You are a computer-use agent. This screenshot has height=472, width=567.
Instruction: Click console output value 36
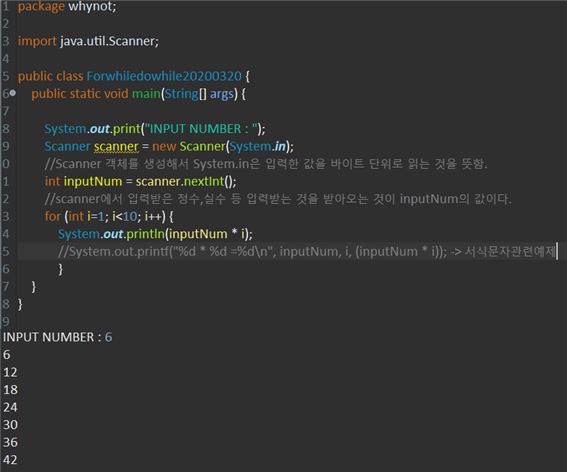point(10,442)
